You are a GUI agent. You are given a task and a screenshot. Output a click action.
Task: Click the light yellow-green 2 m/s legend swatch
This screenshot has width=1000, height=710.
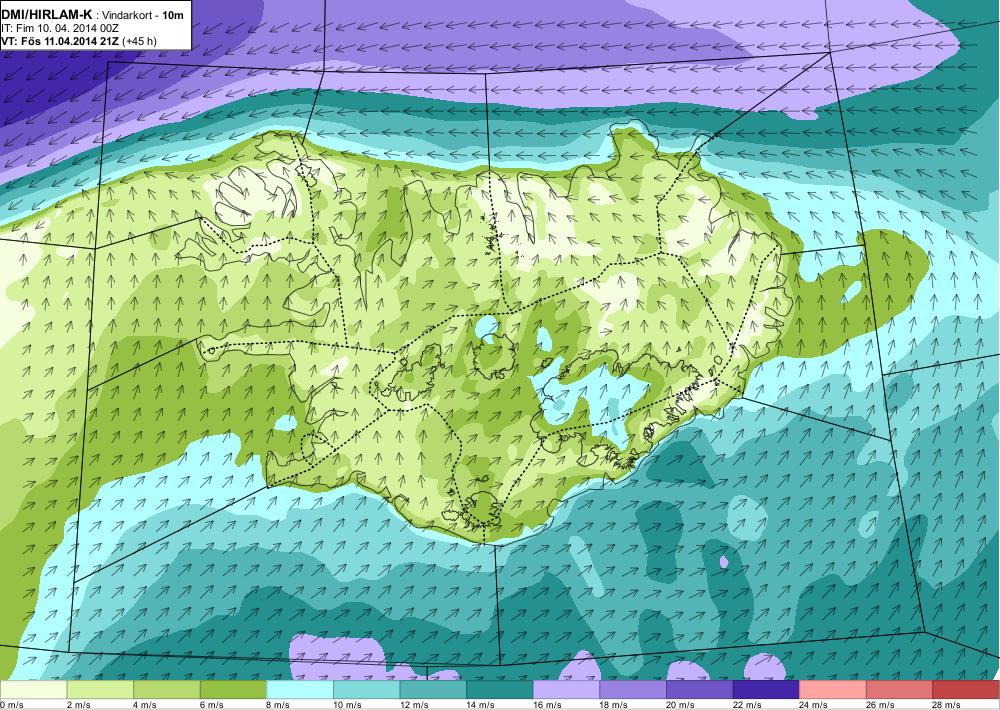tap(99, 690)
